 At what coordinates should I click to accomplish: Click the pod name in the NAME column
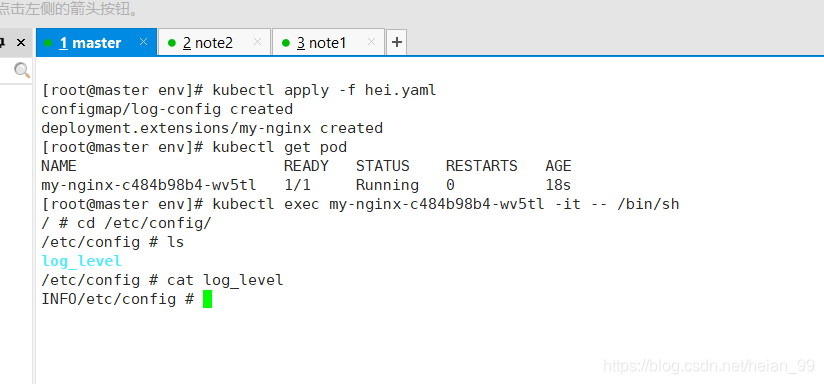pyautogui.click(x=149, y=185)
